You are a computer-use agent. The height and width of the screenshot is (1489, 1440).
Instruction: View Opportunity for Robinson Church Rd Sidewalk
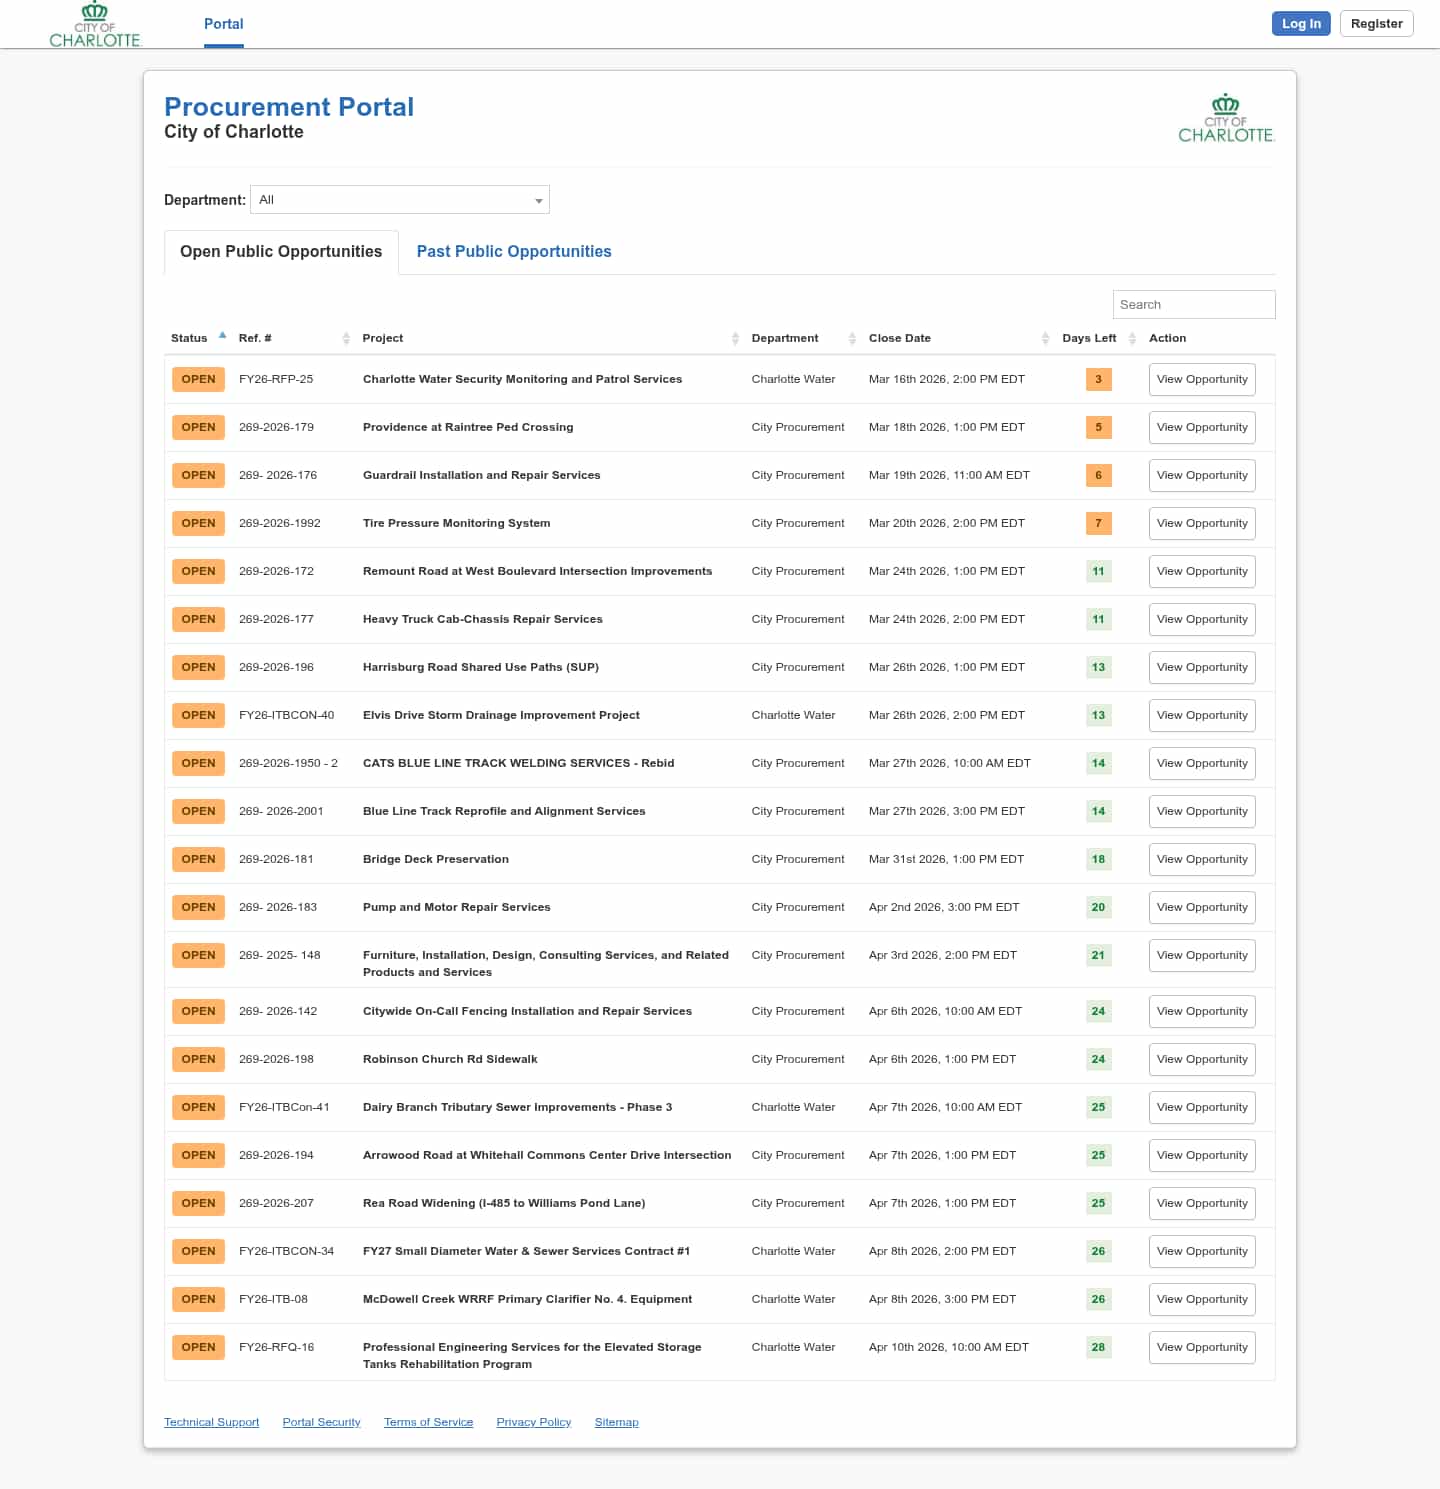click(1201, 1059)
